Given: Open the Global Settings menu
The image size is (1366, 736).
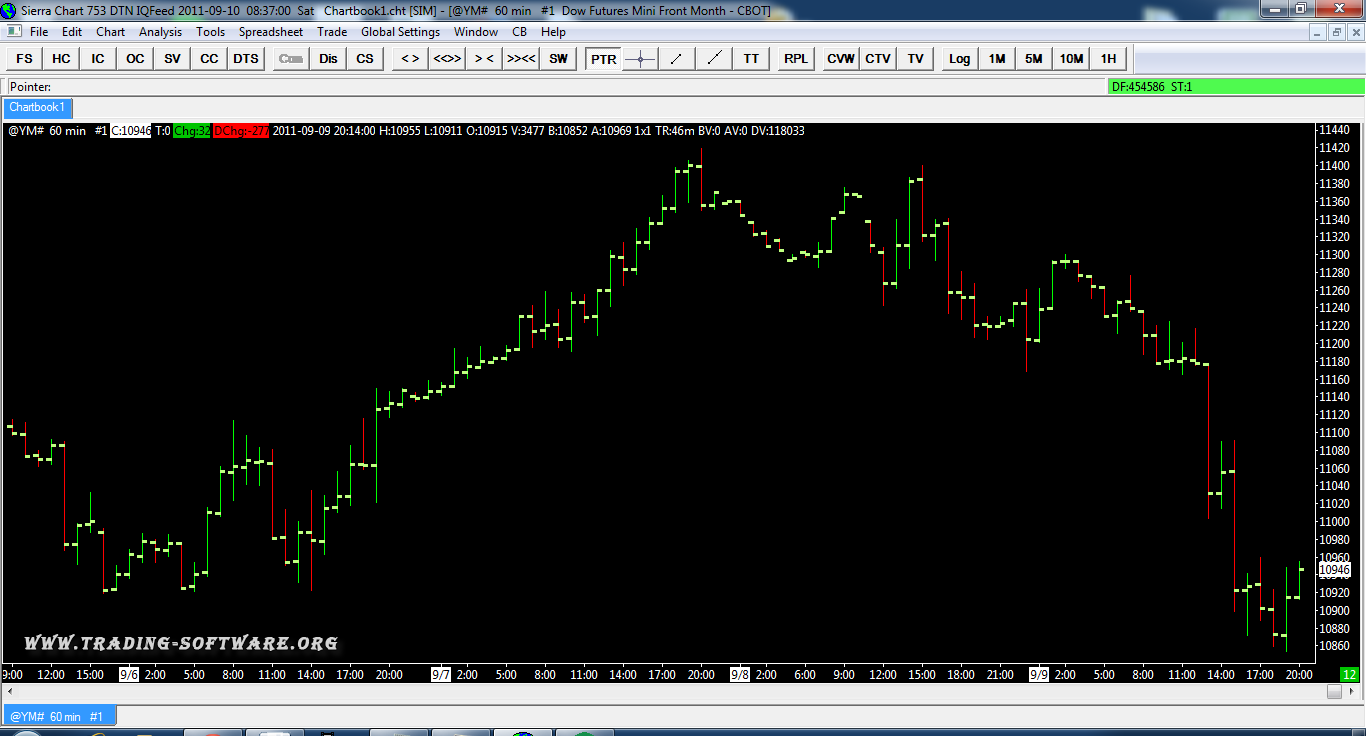Looking at the screenshot, I should pos(400,32).
